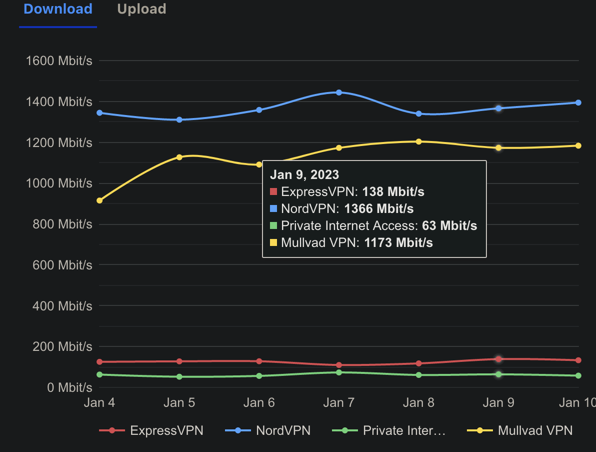
Task: Click ExpressVPN data point on Jan 8
Action: (419, 363)
